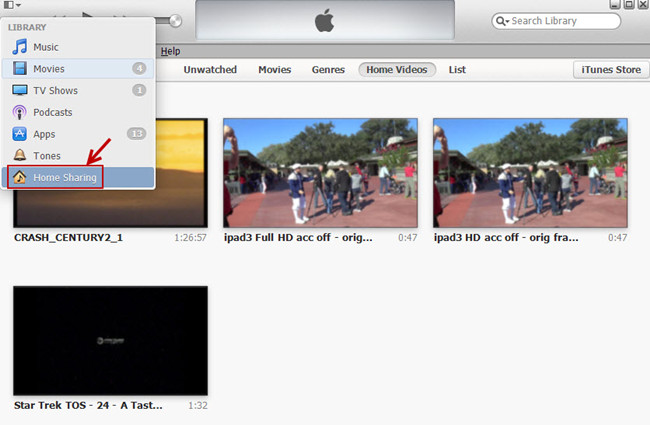Open the window menu dropdown at top-left corner
The image size is (650, 425).
12,5
